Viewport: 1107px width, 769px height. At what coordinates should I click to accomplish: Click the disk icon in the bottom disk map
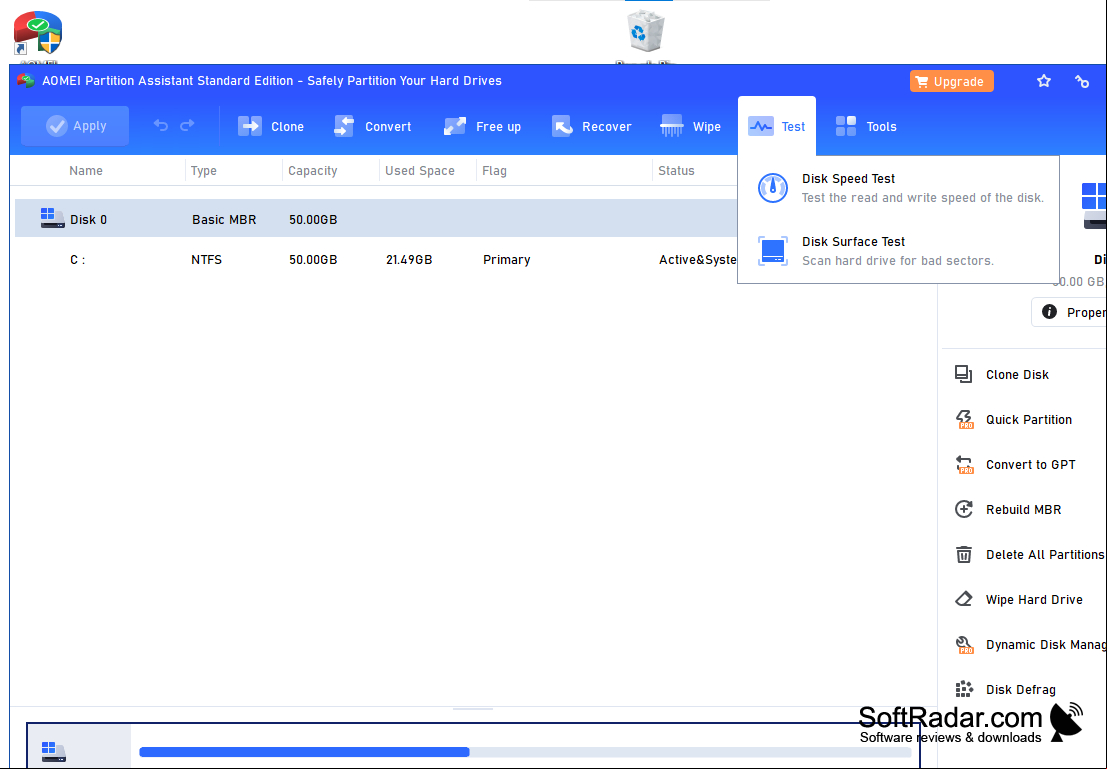click(x=54, y=751)
